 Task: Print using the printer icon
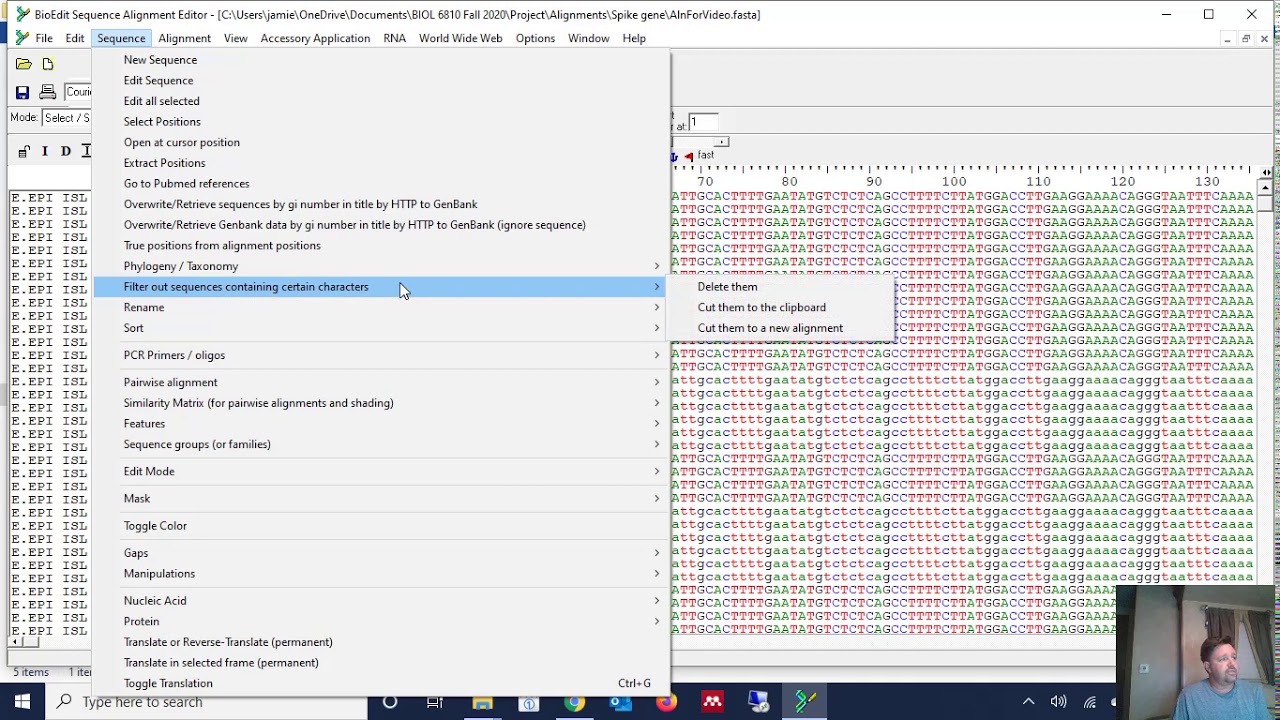pos(47,92)
